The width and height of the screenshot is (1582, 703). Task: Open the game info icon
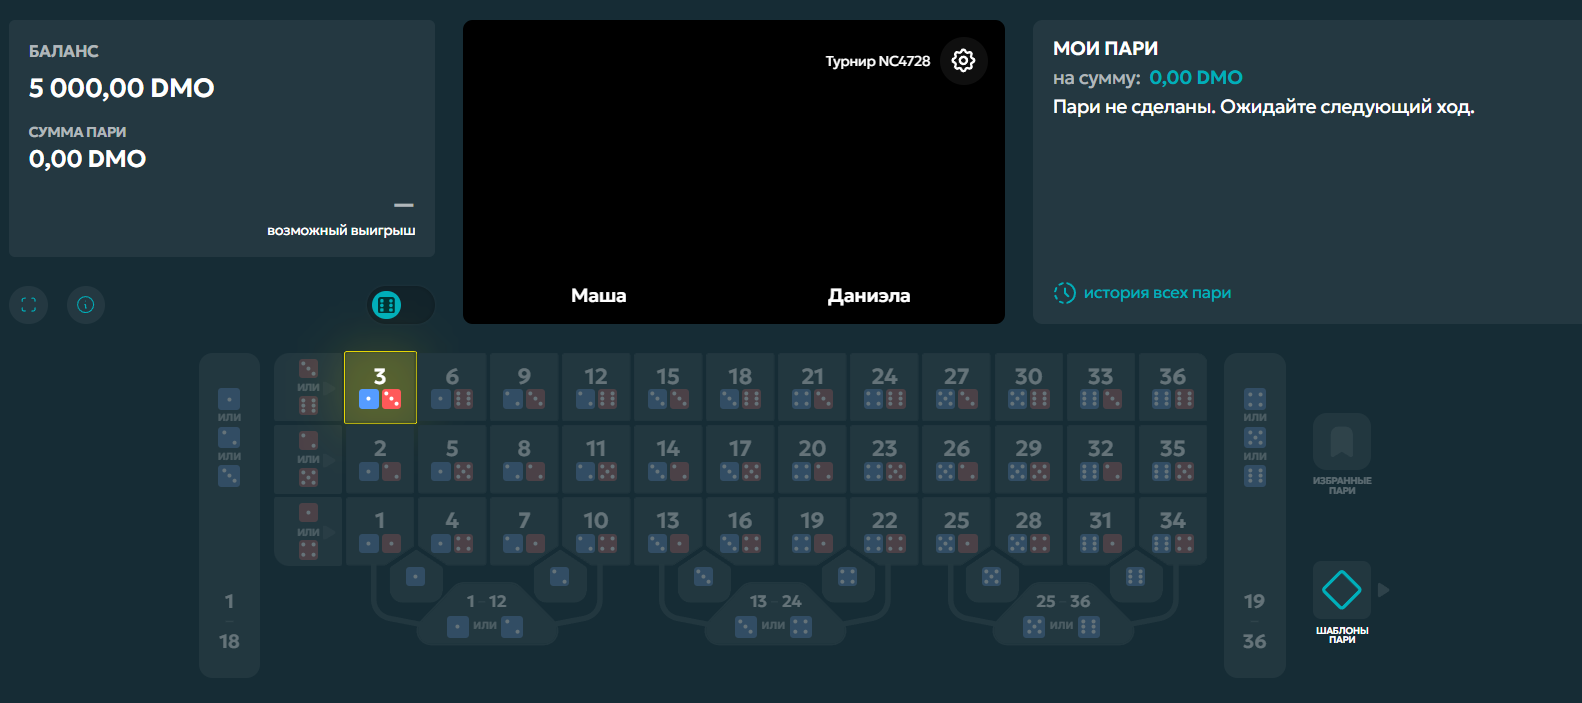86,305
